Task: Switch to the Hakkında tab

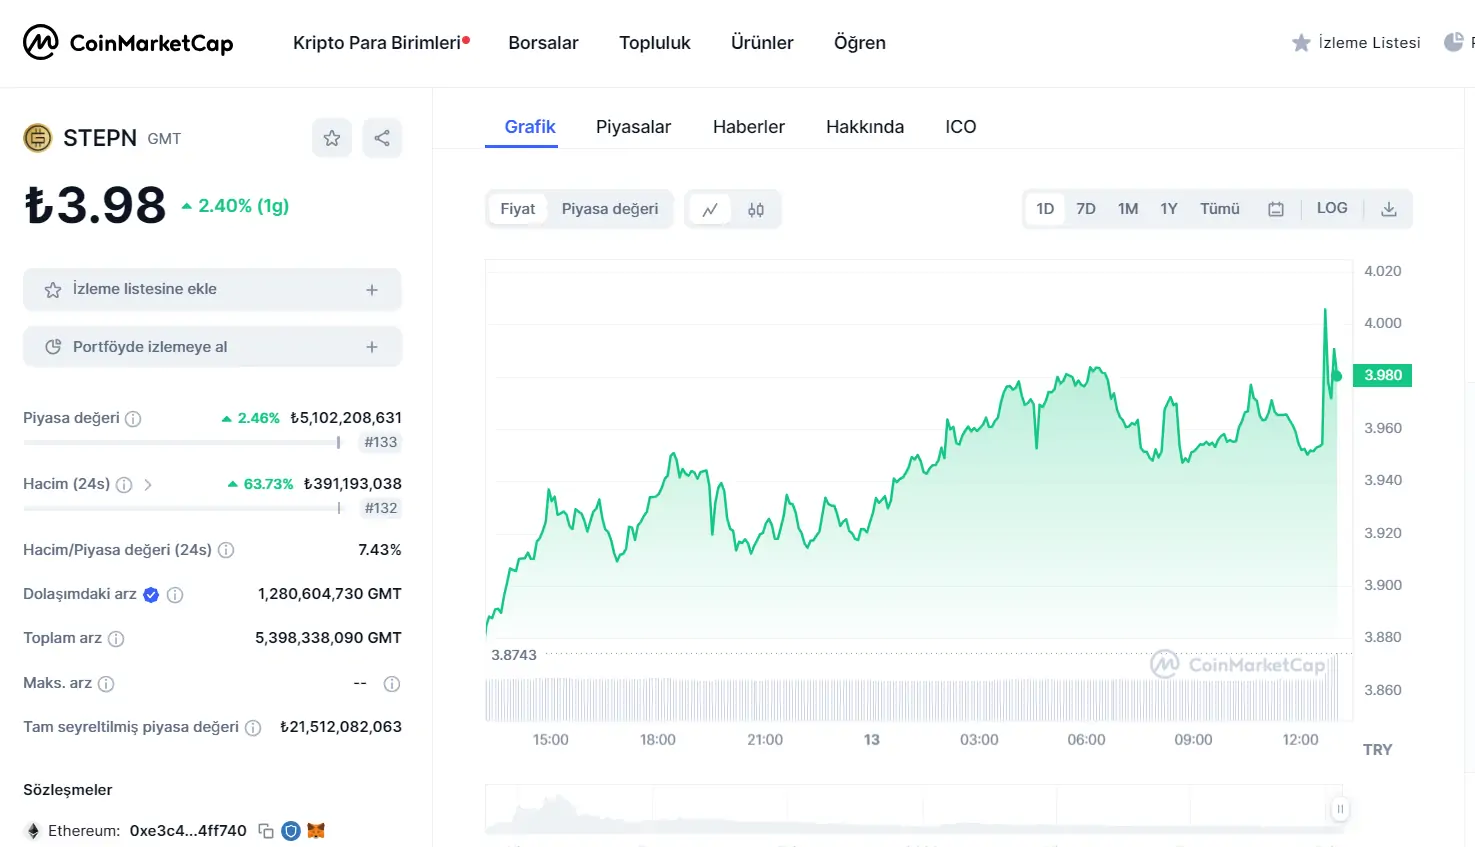Action: click(x=865, y=127)
